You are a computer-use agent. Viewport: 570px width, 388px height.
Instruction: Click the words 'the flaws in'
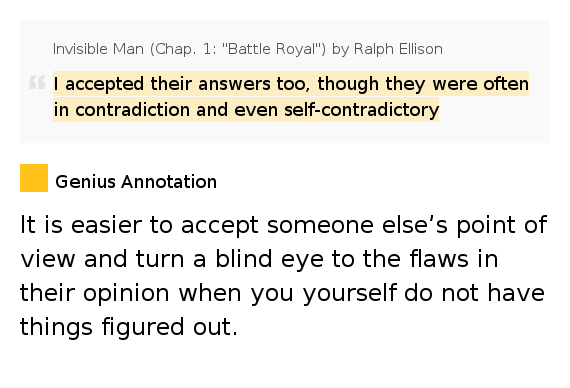click(x=430, y=259)
